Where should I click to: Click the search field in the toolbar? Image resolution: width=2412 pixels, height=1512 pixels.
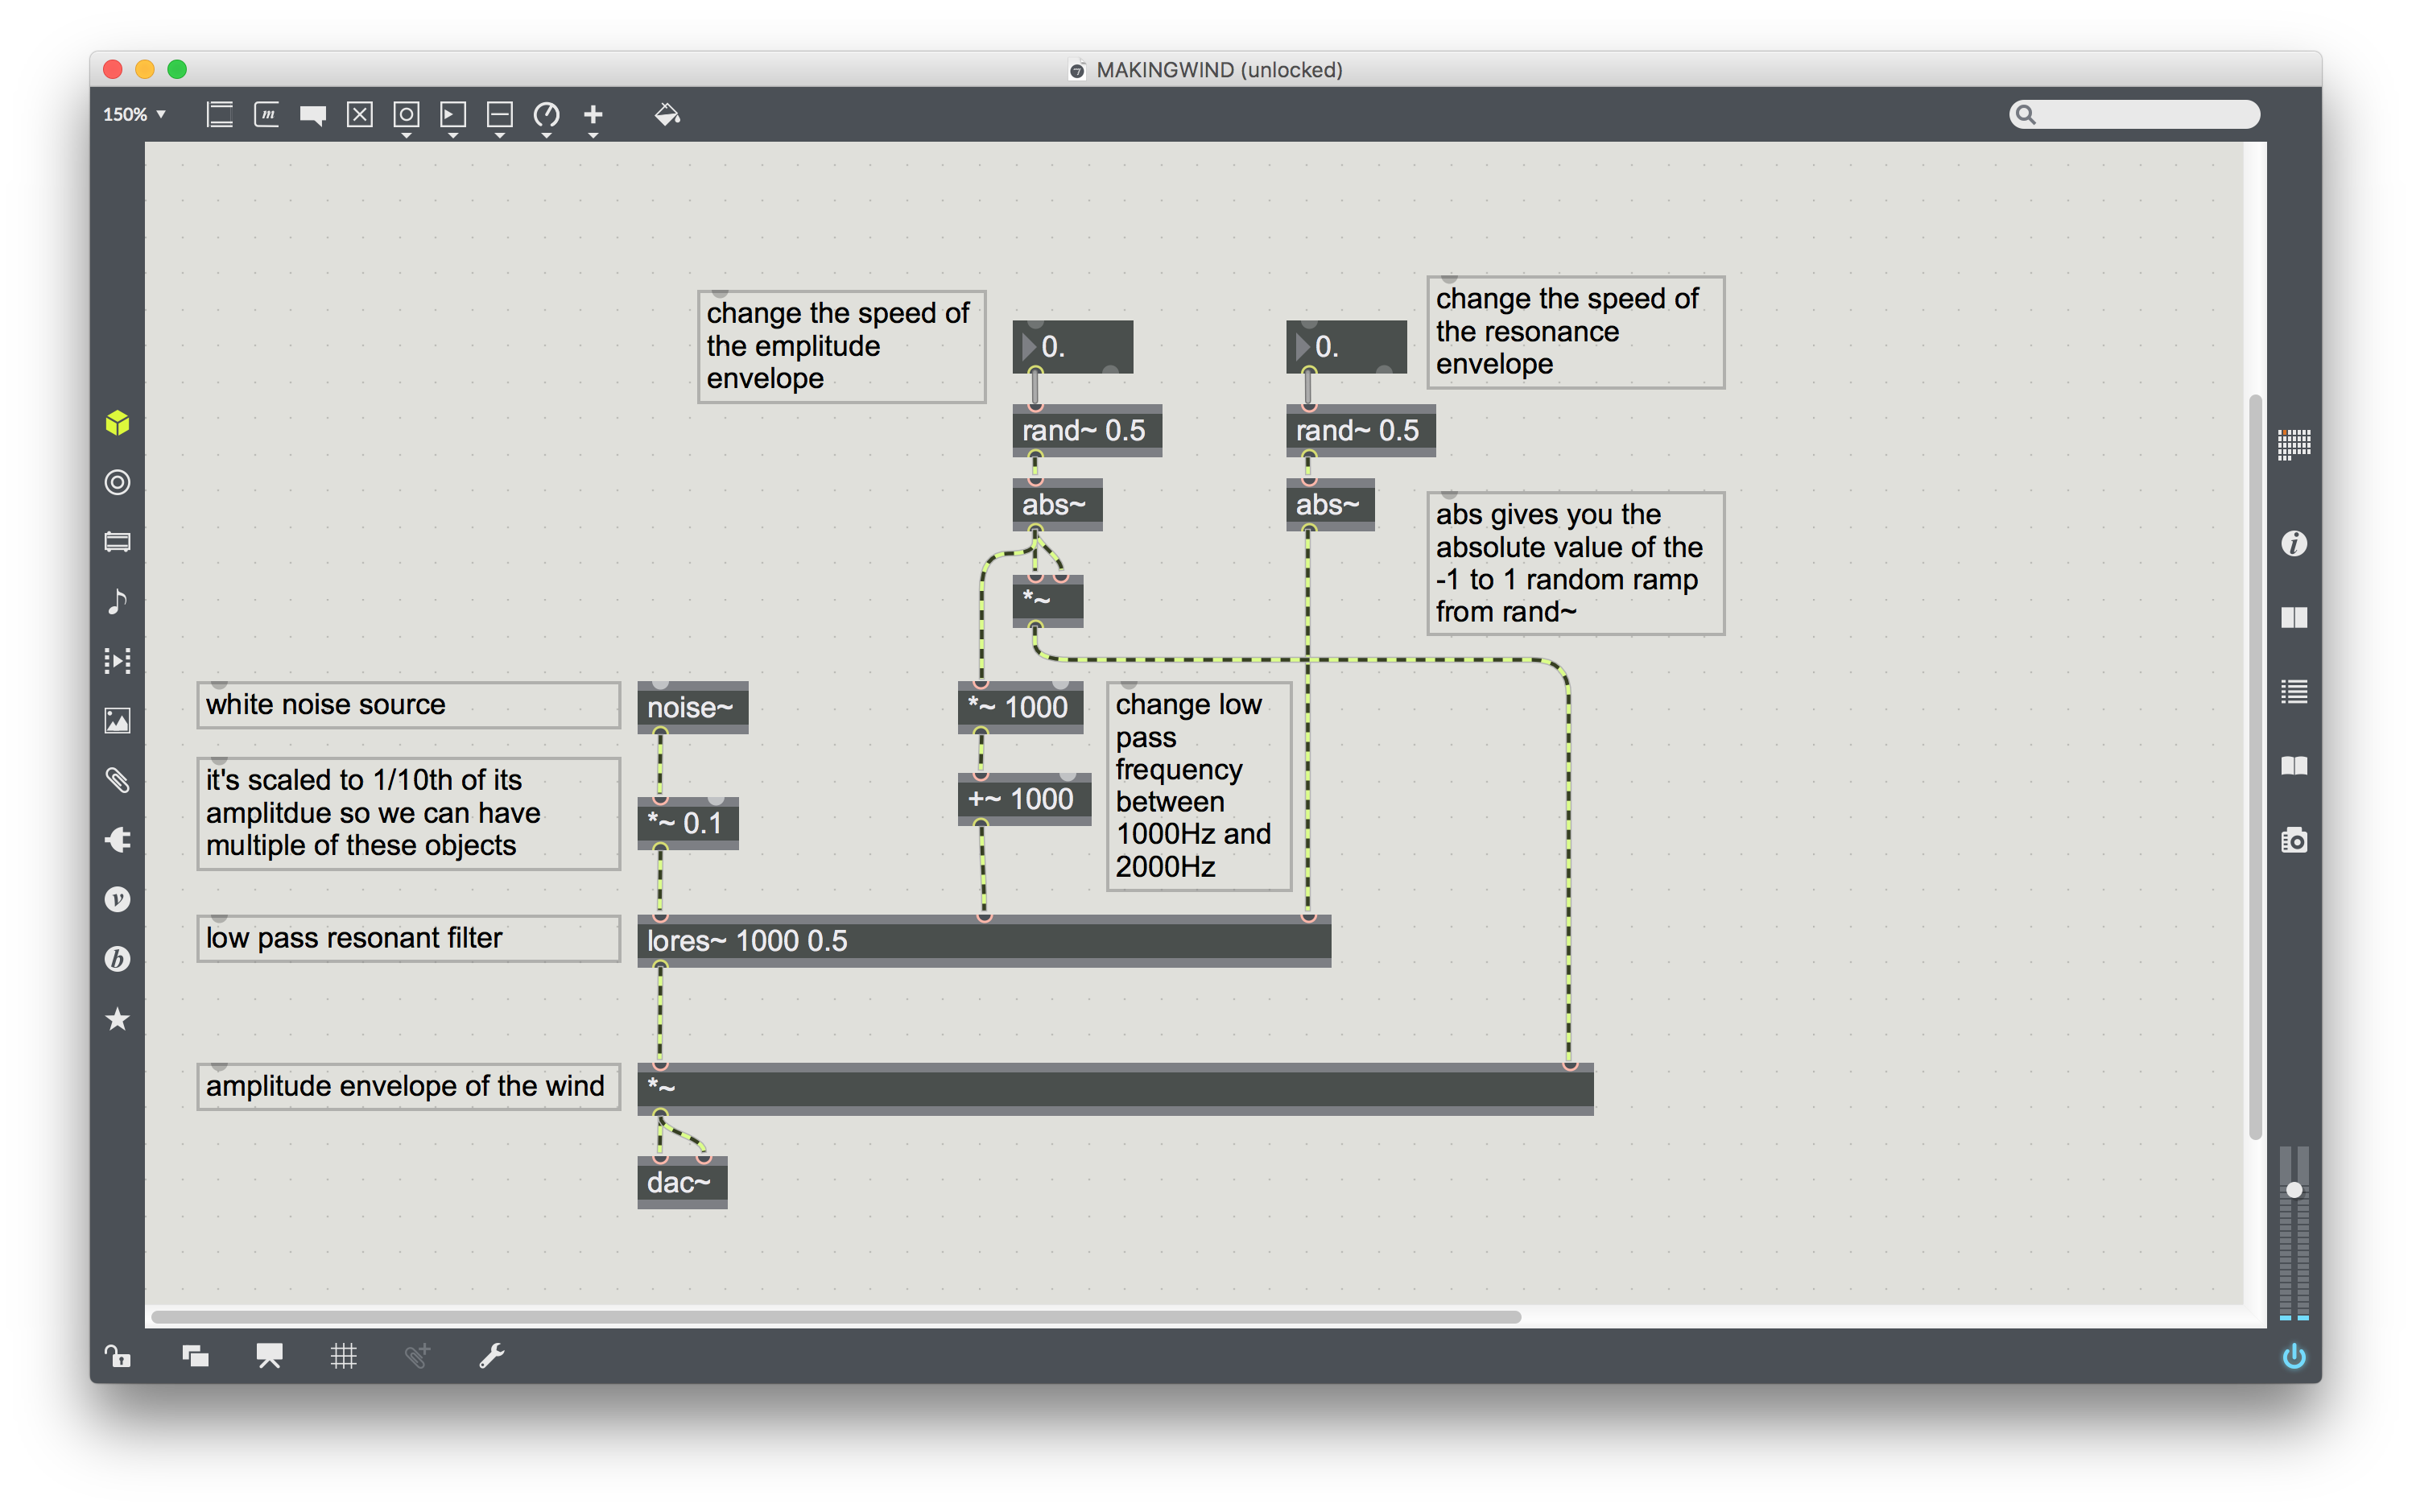coord(2145,115)
